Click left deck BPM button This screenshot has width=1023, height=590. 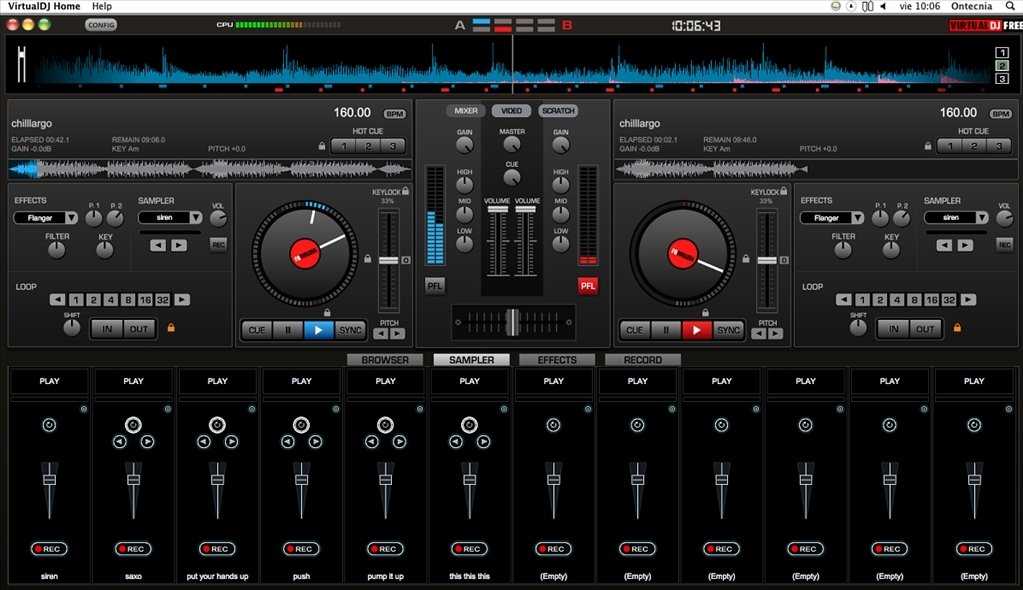[395, 114]
